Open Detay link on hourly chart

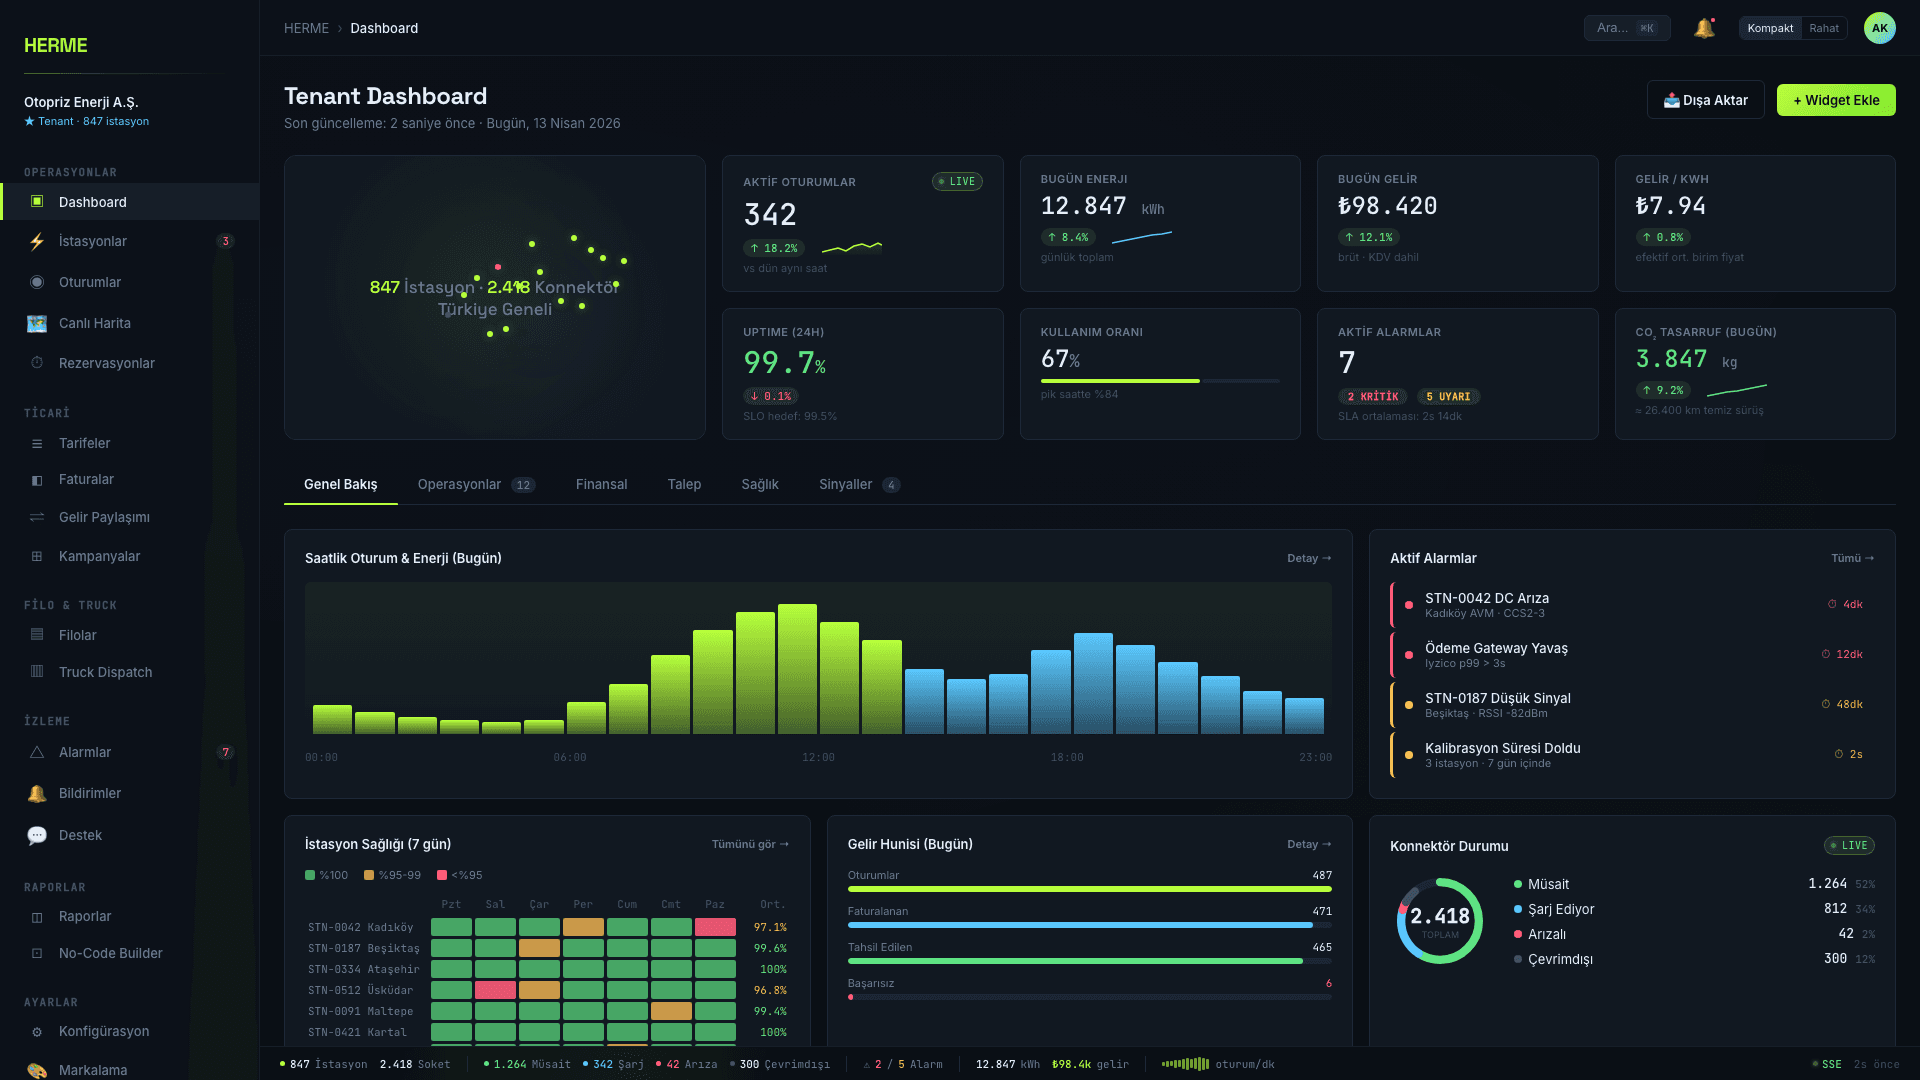(1309, 558)
